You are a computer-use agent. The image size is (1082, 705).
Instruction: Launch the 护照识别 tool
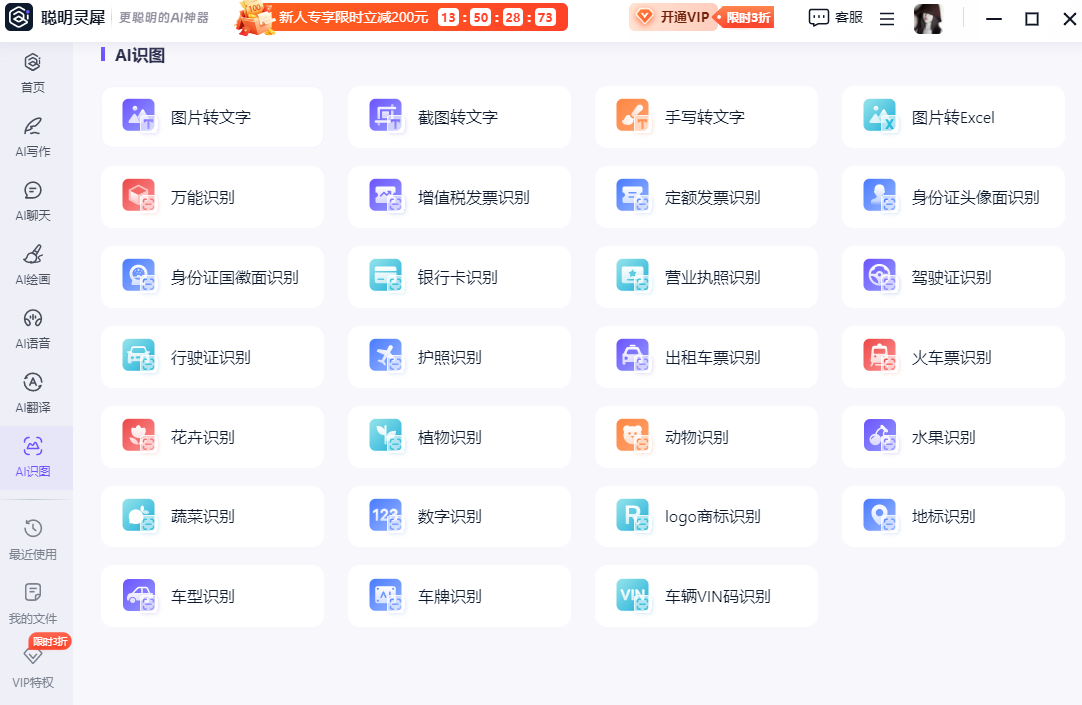[459, 357]
